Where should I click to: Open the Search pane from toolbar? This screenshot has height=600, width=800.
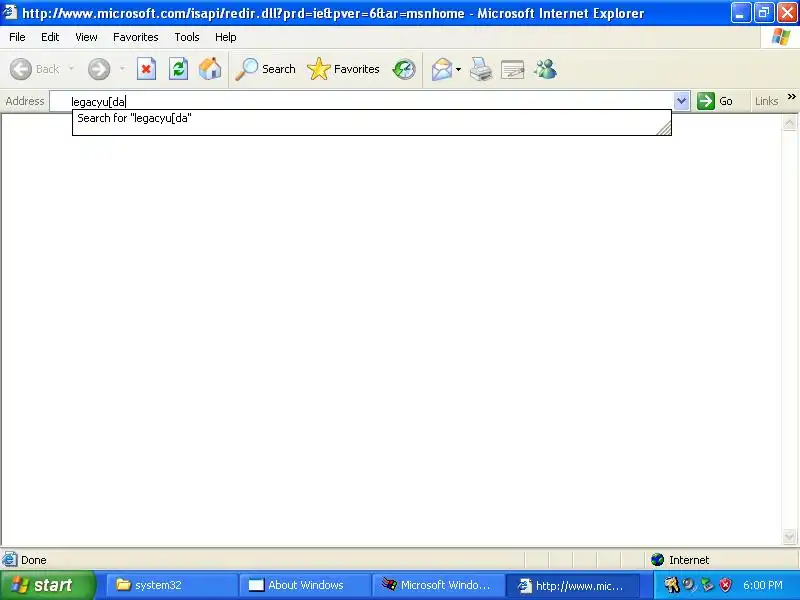tap(265, 69)
